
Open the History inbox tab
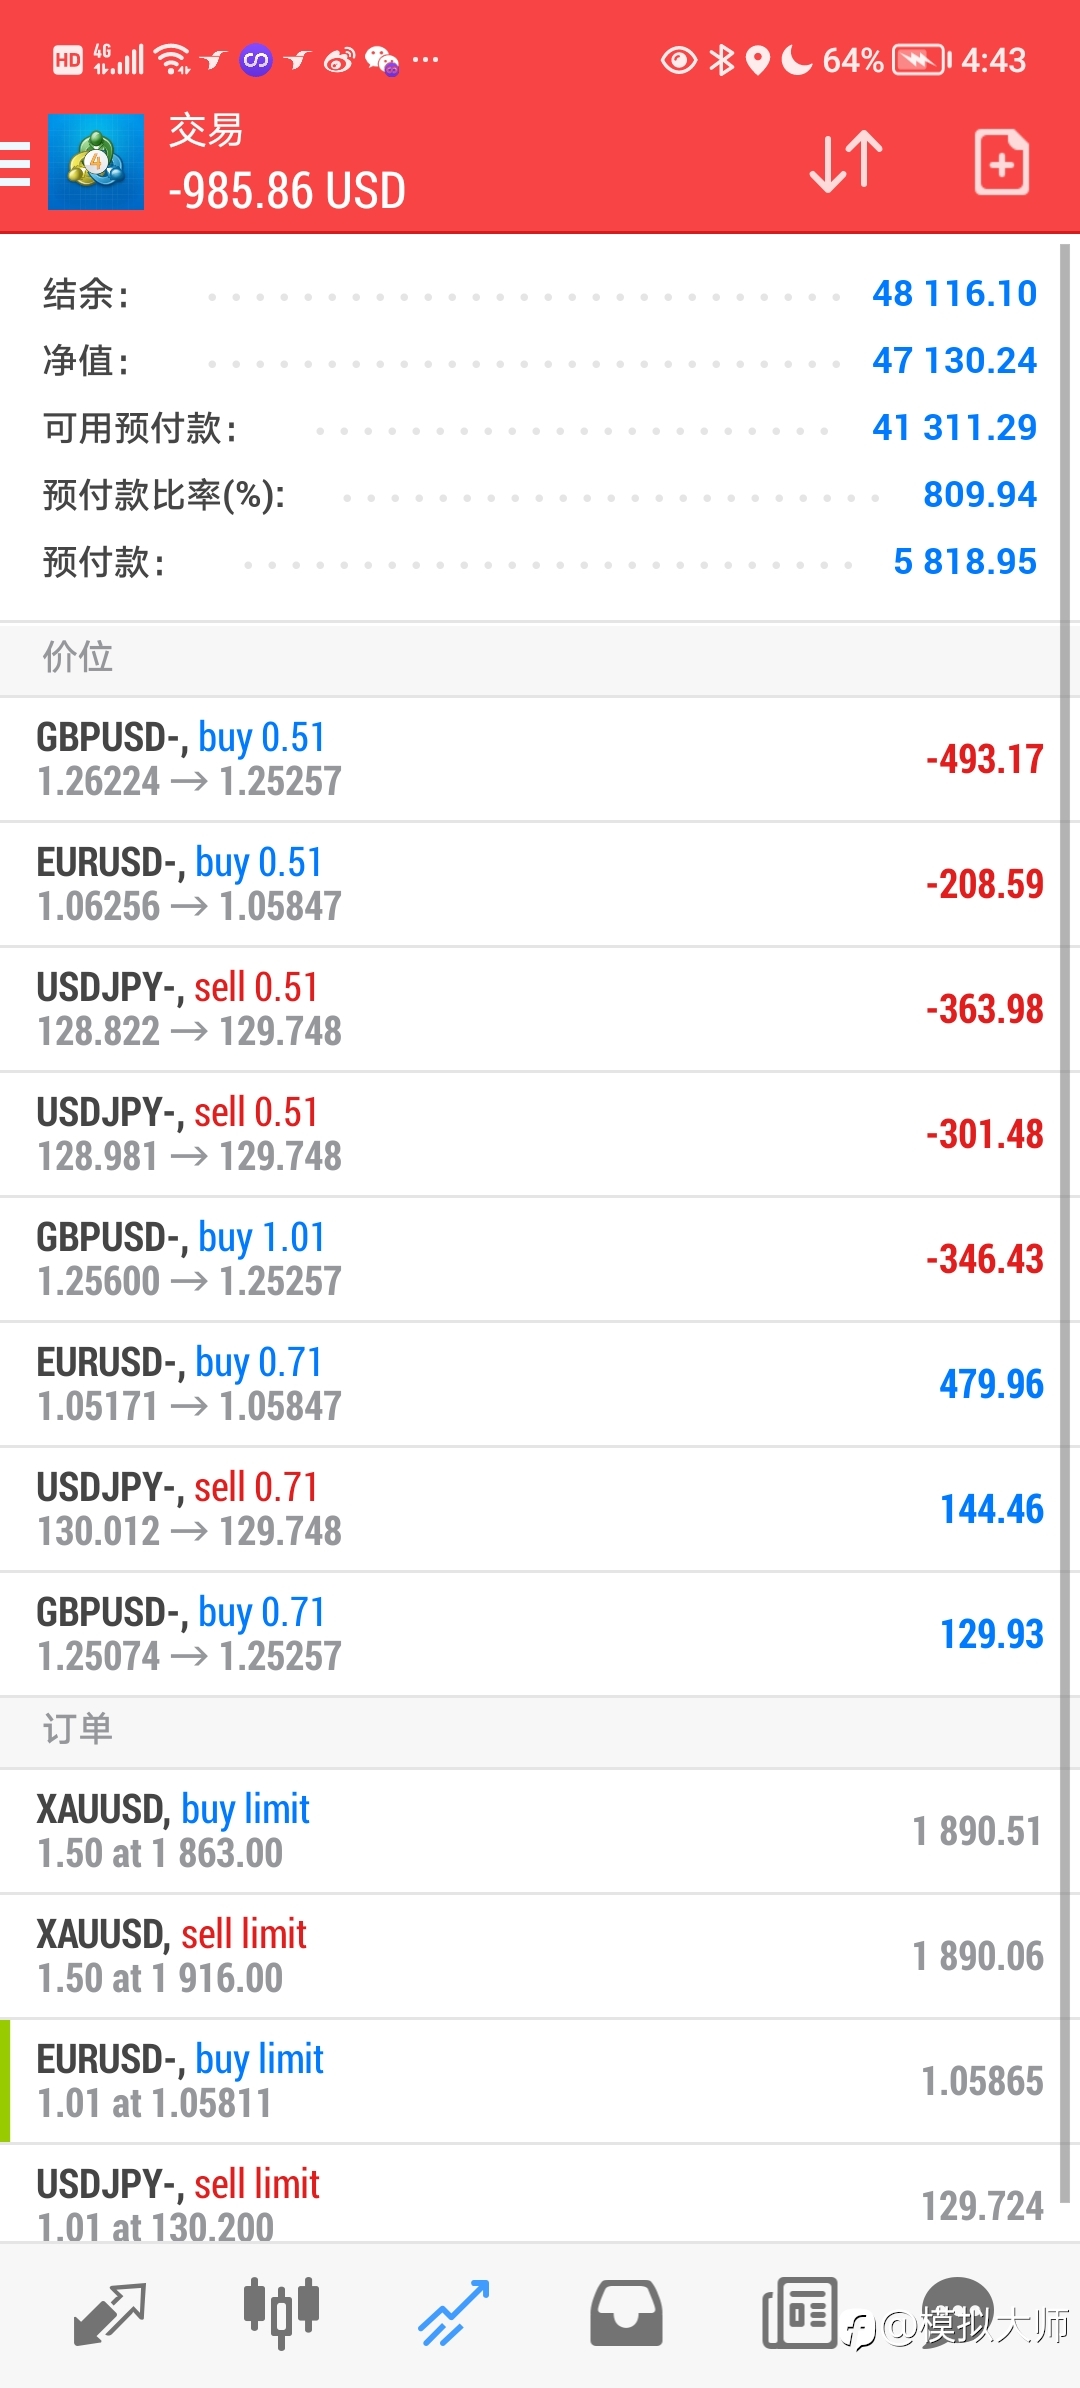(626, 2314)
